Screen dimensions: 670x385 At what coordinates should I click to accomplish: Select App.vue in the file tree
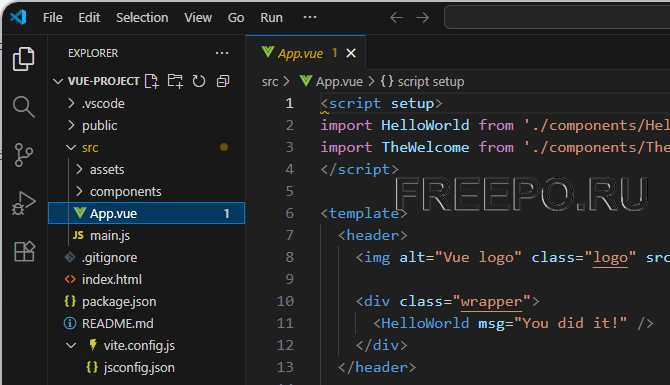click(147, 213)
